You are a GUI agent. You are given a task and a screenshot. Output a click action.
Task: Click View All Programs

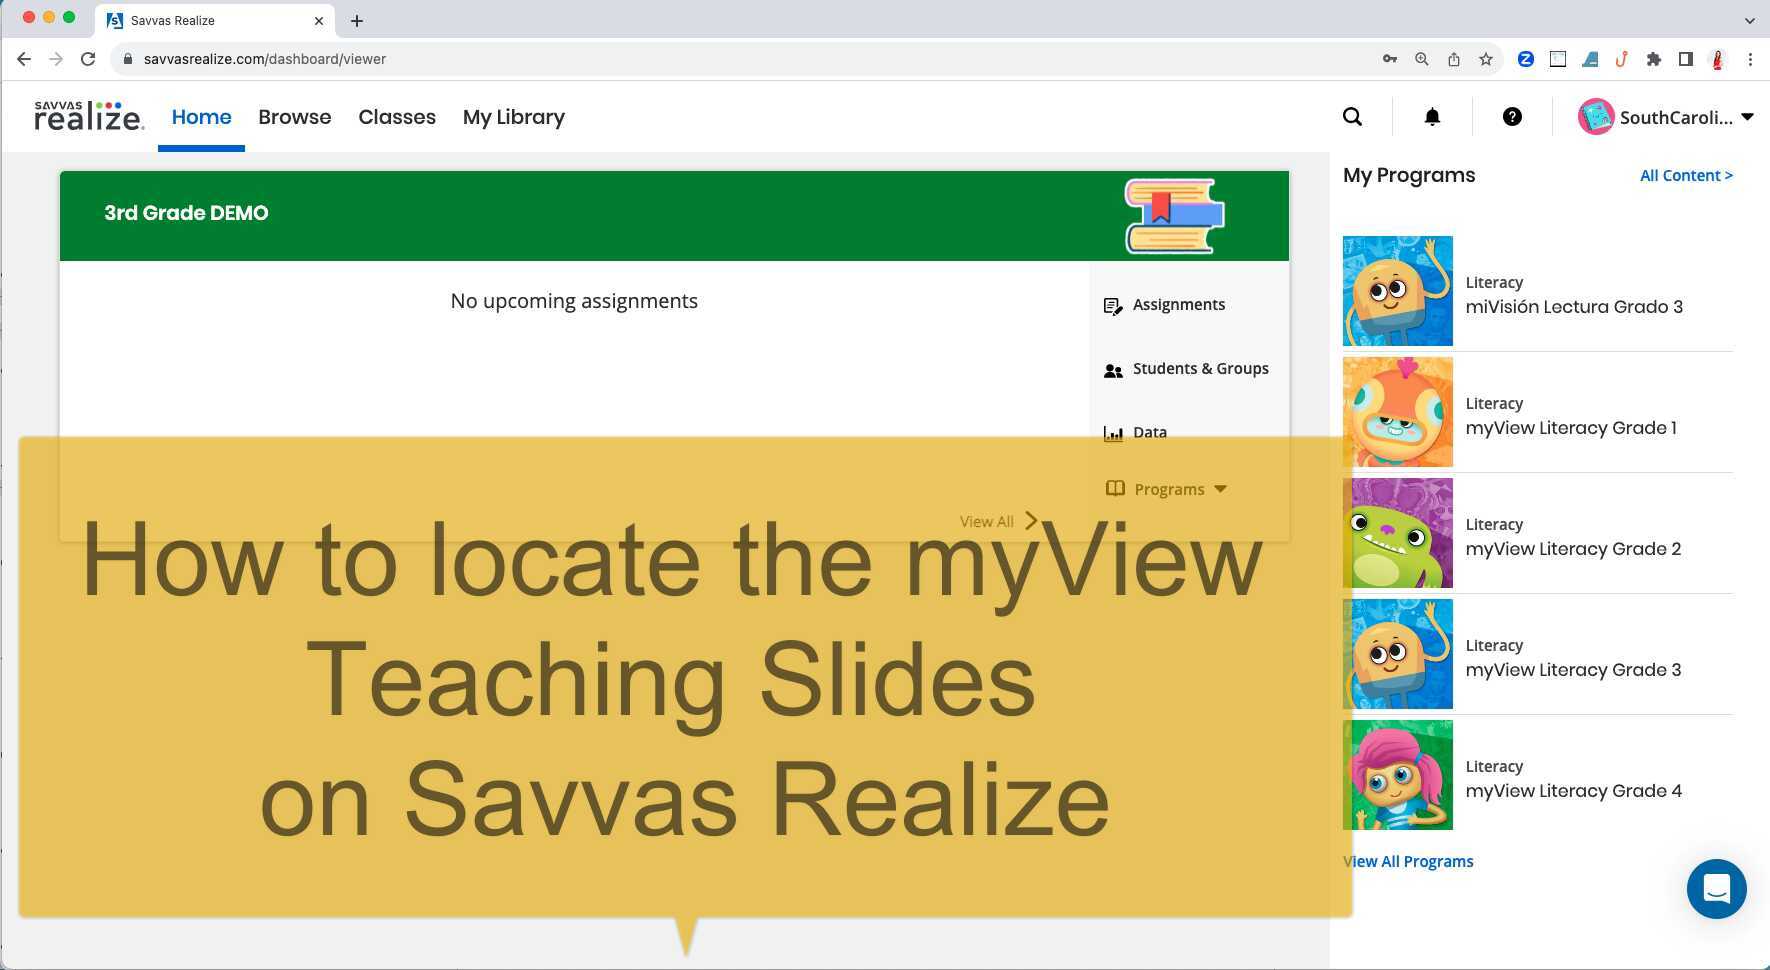[1408, 861]
